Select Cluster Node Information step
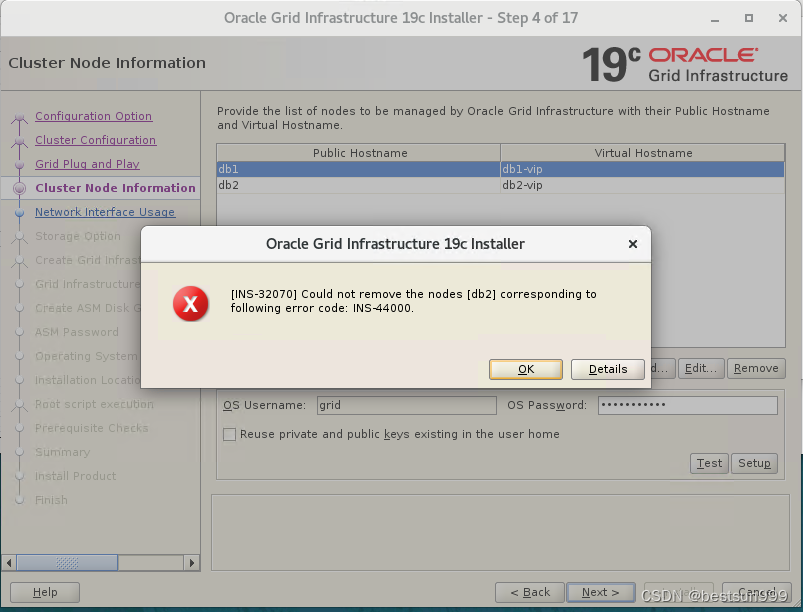Screen dimensions: 803x612 click(115, 188)
